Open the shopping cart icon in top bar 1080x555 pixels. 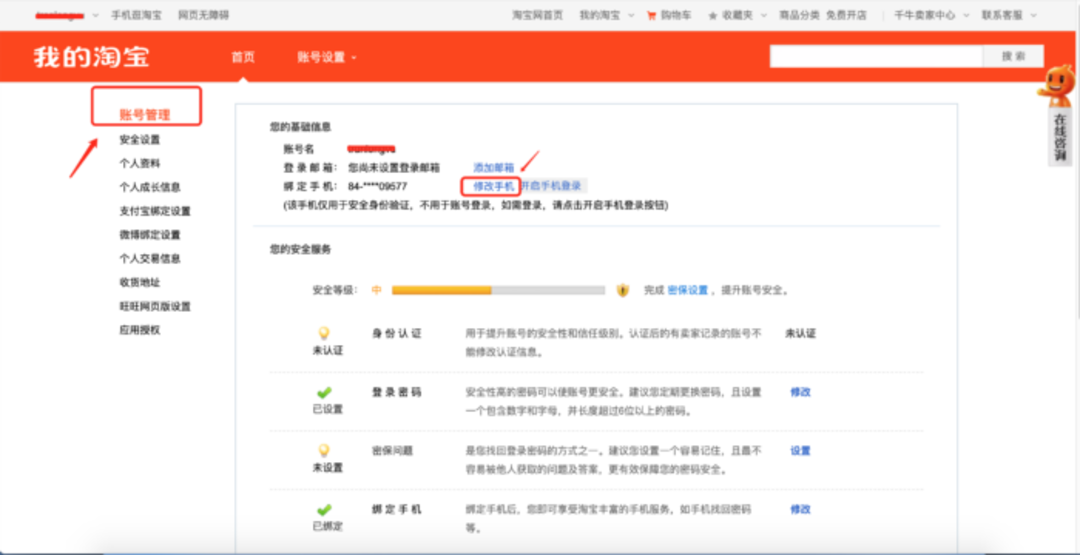pyautogui.click(x=651, y=15)
